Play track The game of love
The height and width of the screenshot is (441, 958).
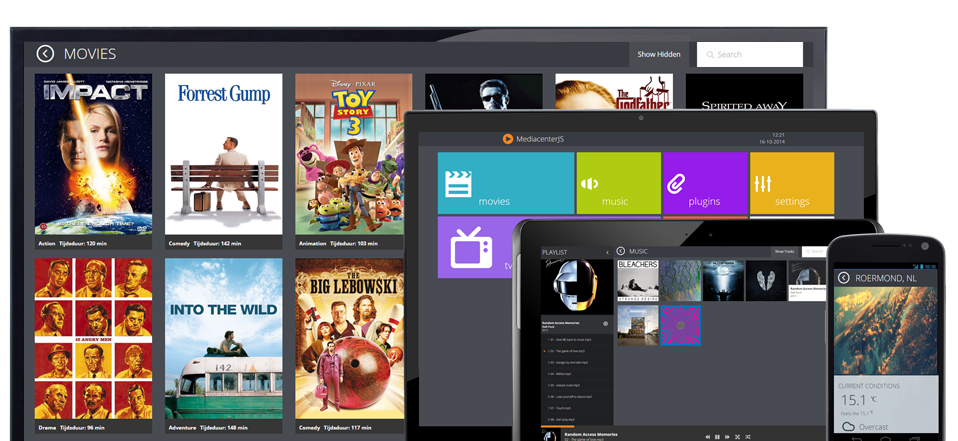pos(577,351)
